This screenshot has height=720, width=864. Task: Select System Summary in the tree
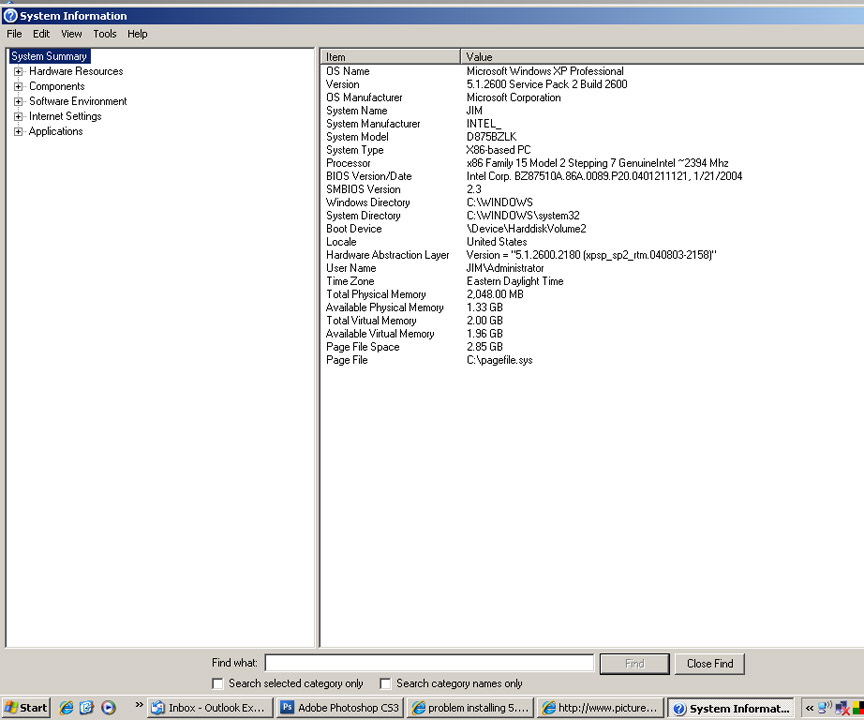[49, 56]
